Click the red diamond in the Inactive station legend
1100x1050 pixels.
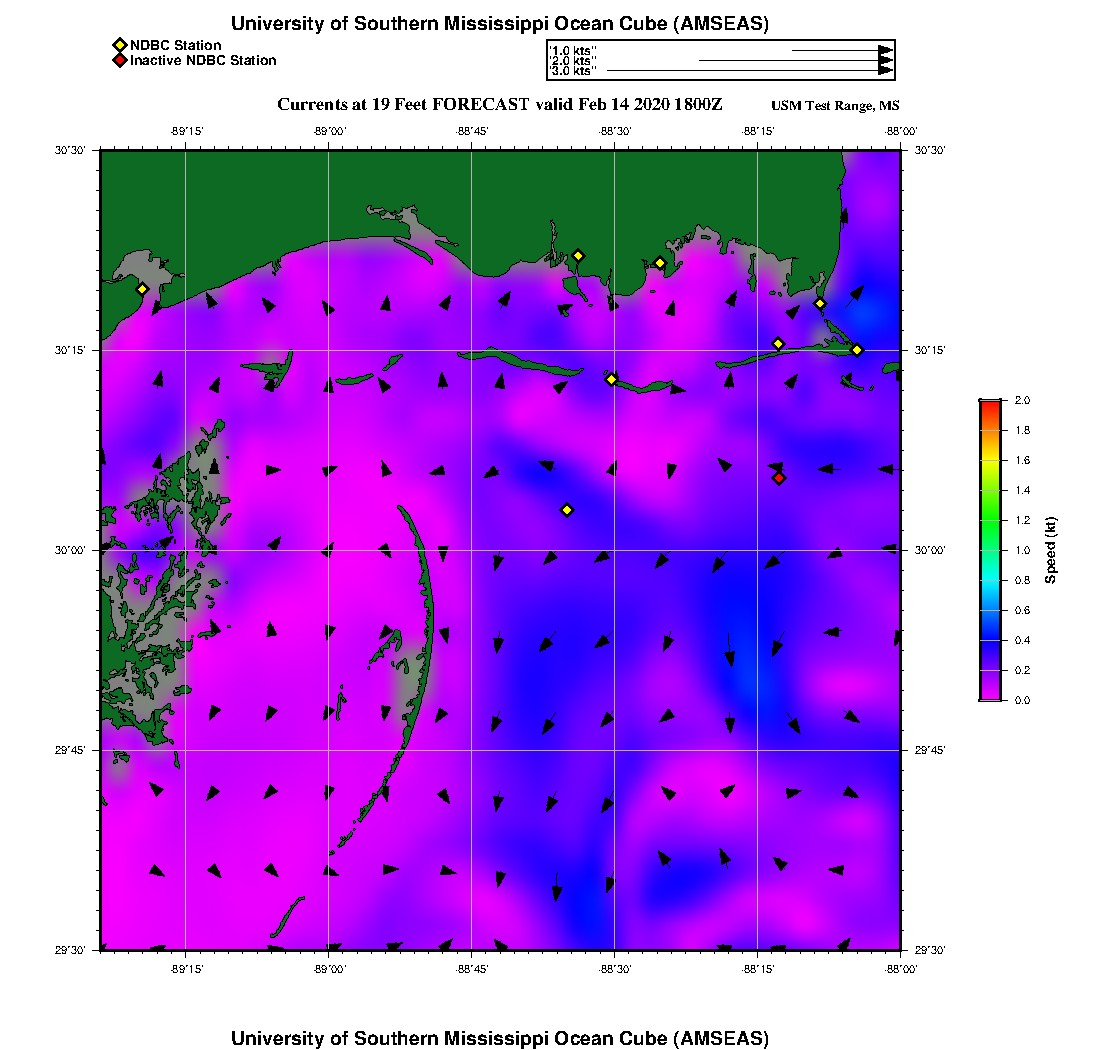[119, 61]
